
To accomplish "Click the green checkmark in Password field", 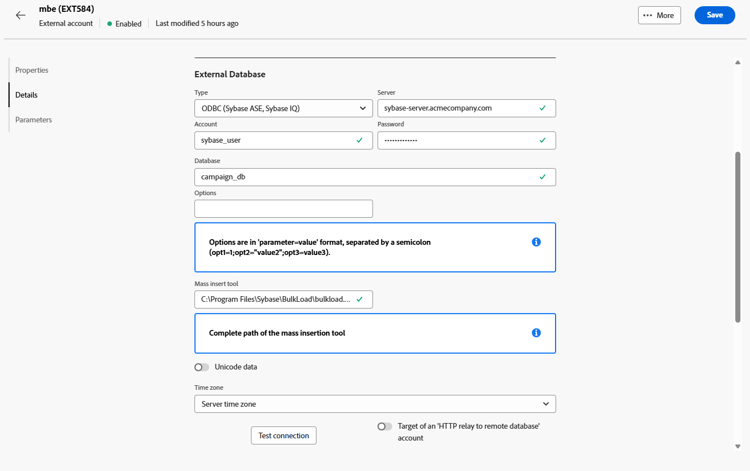I will 543,141.
